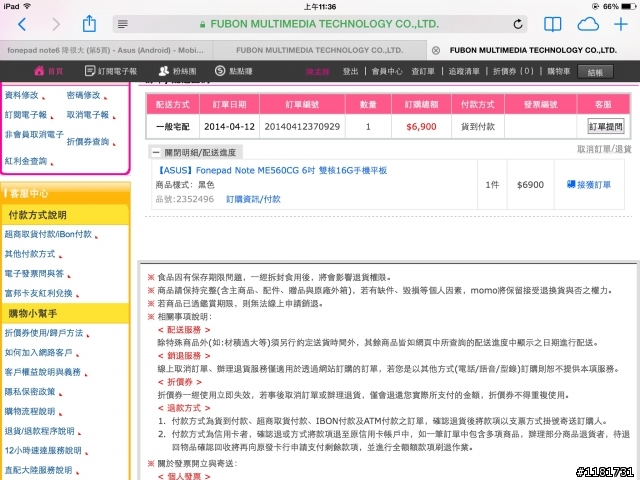Image resolution: width=640 pixels, height=480 pixels.
Task: Close the active FUBON tab
Action: (x=436, y=50)
